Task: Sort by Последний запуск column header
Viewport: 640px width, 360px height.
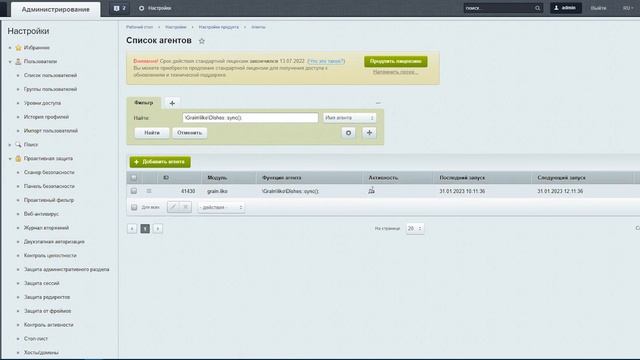Action: coord(462,178)
